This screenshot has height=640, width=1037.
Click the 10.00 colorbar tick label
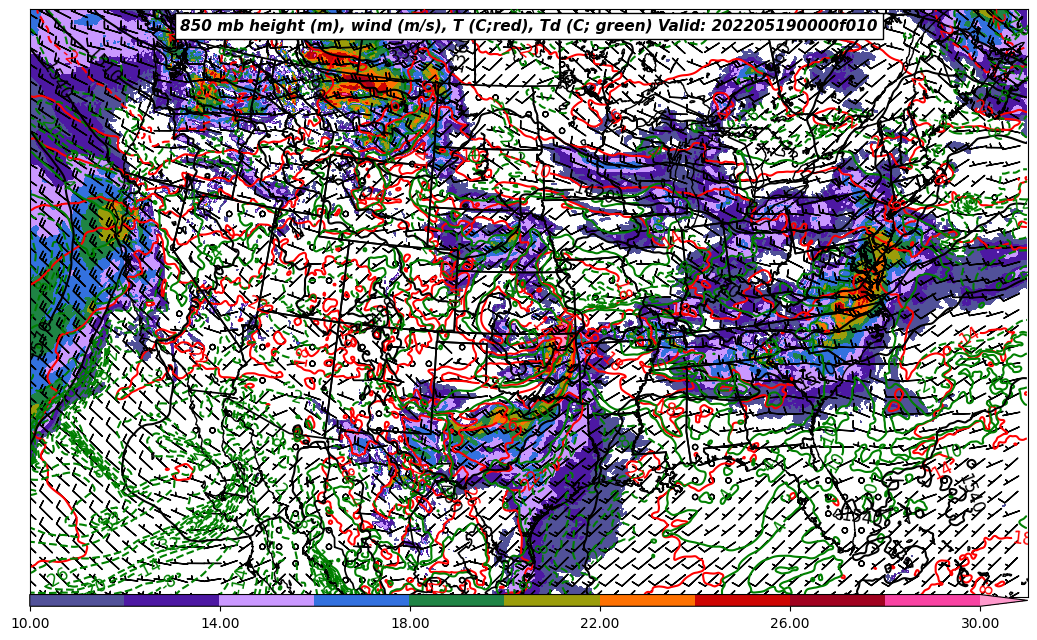30,623
